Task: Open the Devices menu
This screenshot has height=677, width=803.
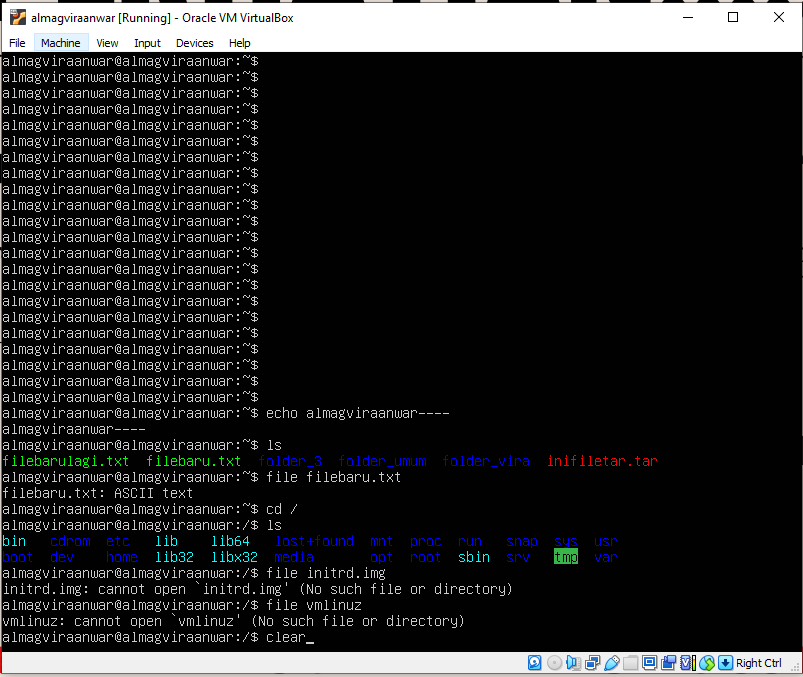Action: [195, 43]
